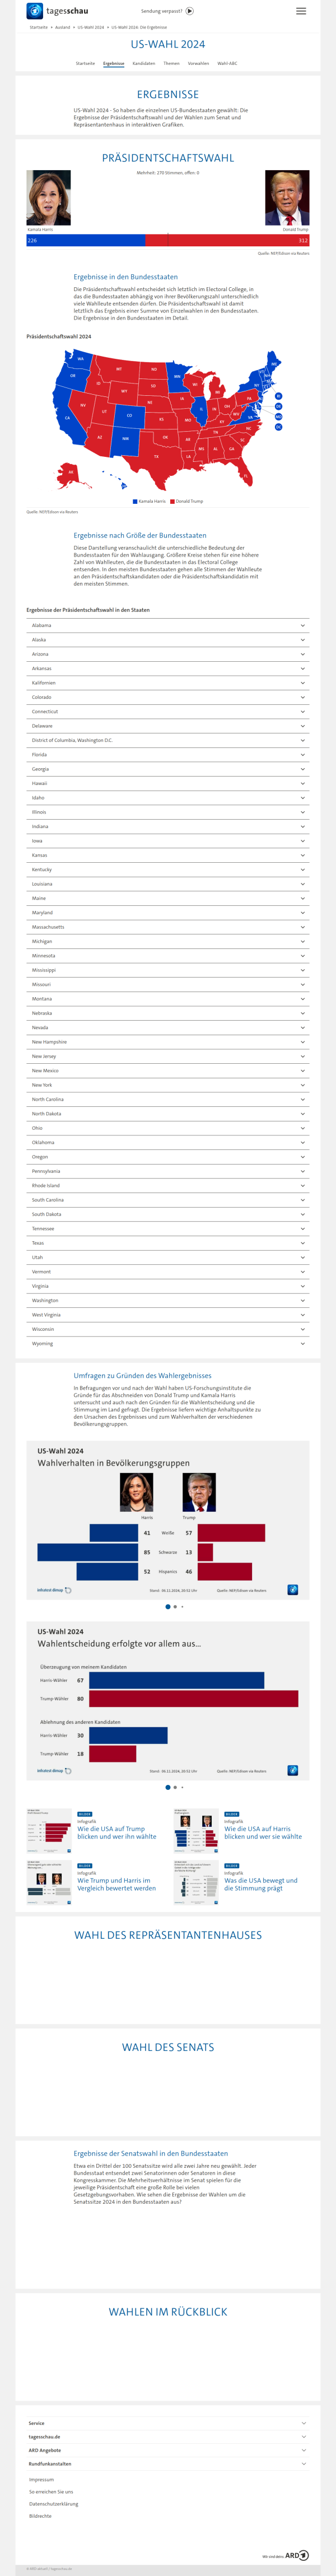Click the tagesschau logo
Screen dimensions: 336x2576
(x=57, y=11)
